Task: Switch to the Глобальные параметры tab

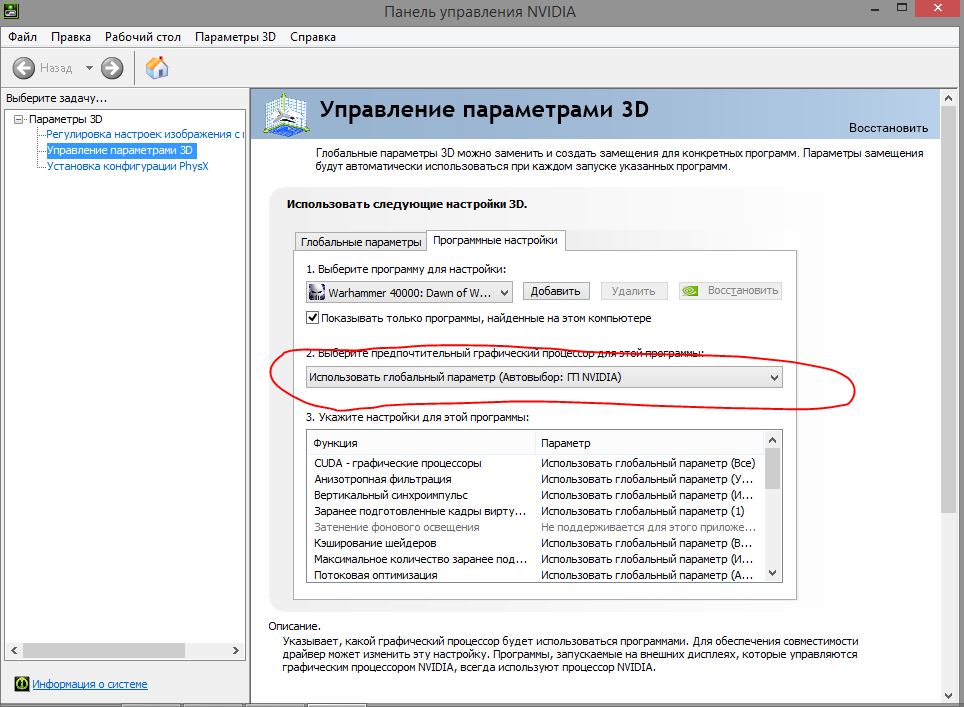Action: click(361, 242)
